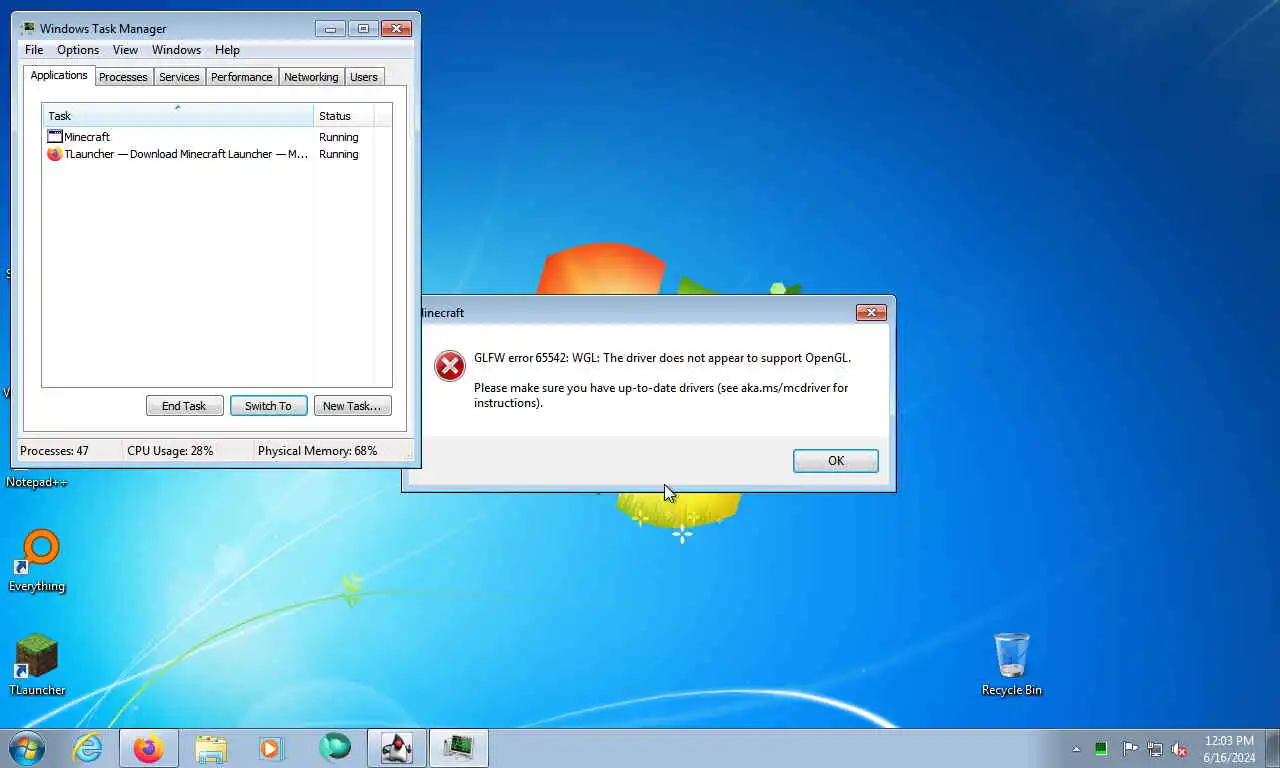
Task: Close the Windows Task Manager window
Action: click(x=397, y=29)
